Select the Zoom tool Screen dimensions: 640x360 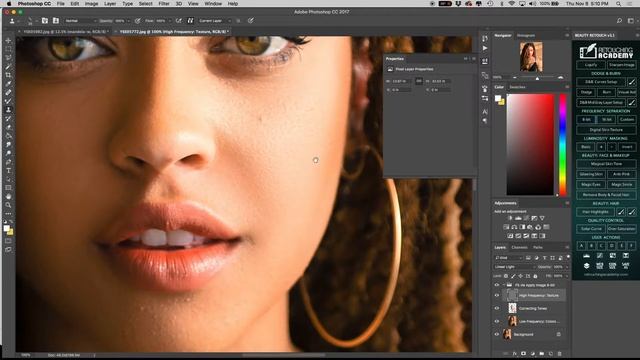tap(8, 205)
